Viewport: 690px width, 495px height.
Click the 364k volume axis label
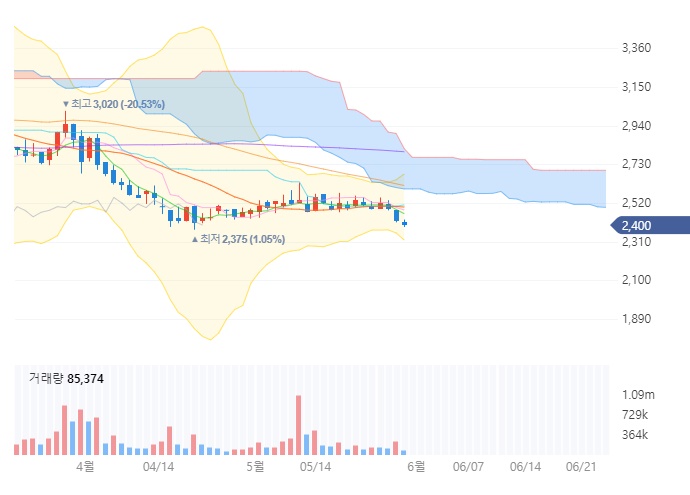point(635,435)
